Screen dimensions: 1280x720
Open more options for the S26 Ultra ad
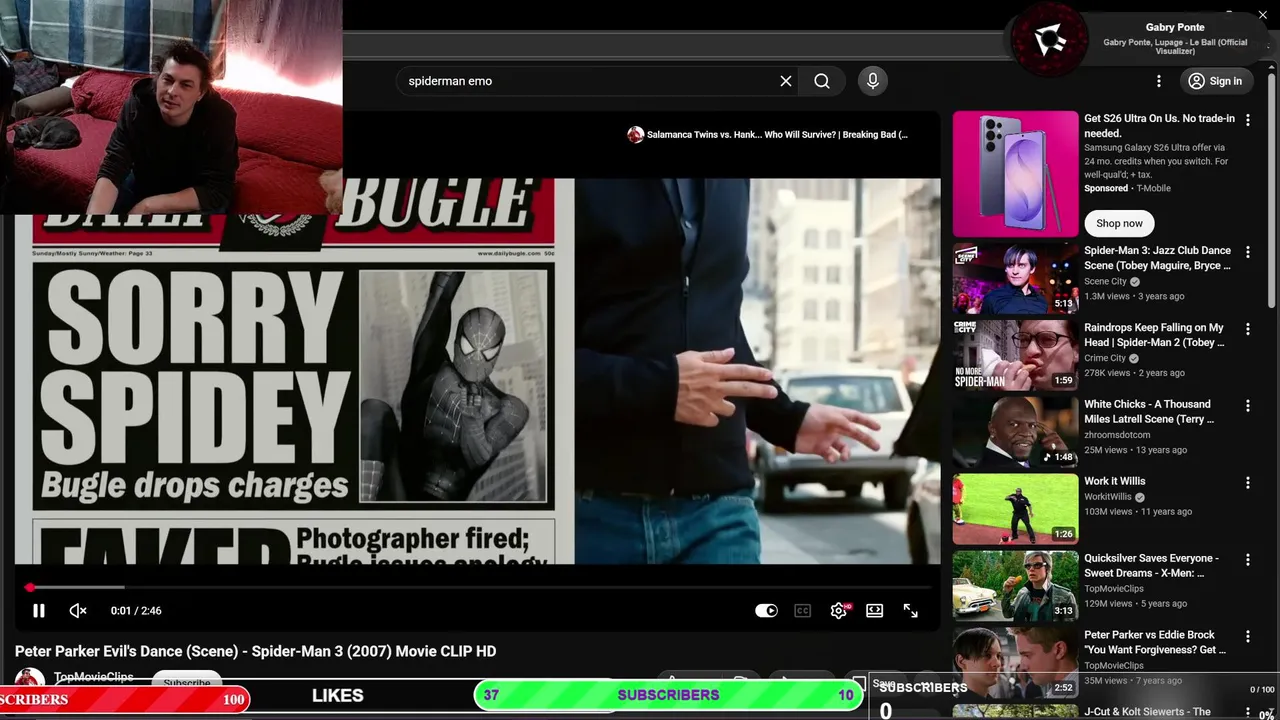(1247, 120)
